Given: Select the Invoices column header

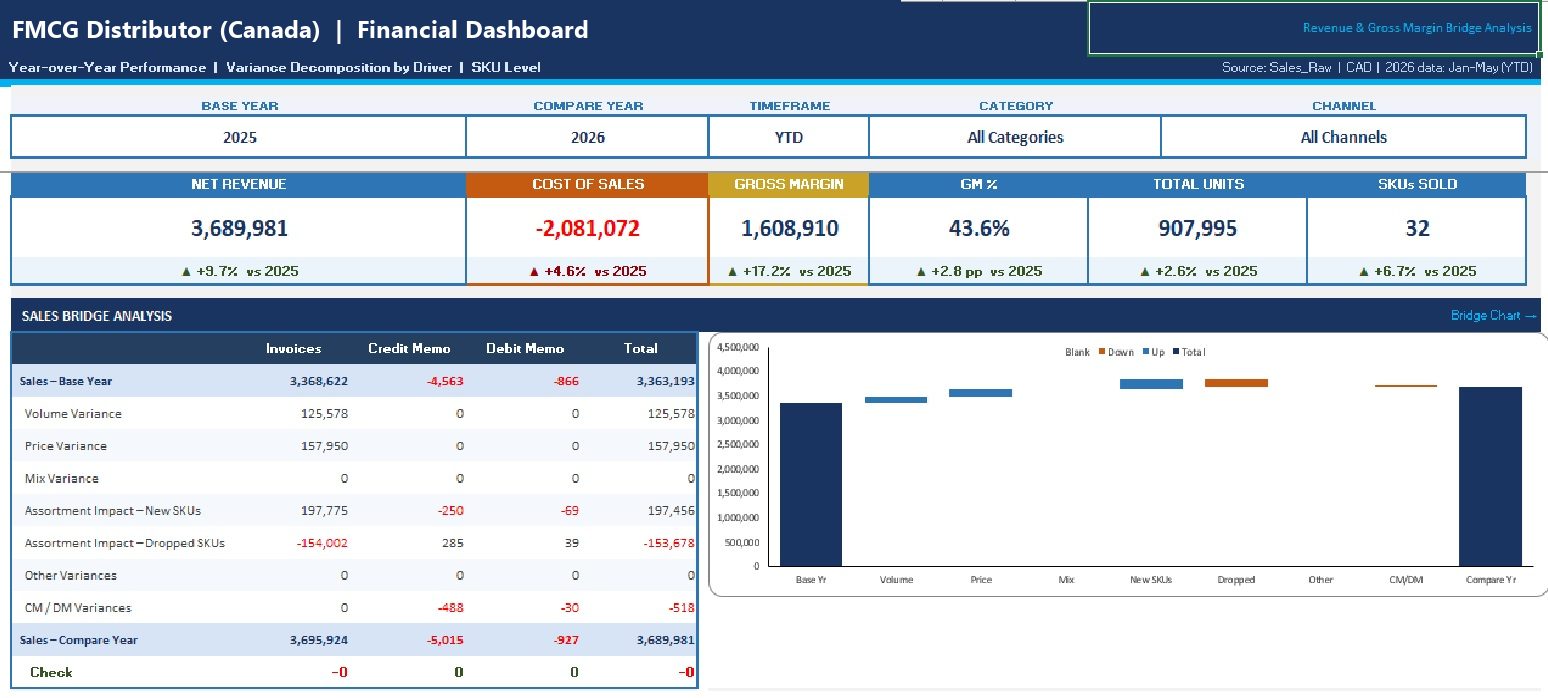Looking at the screenshot, I should [293, 349].
